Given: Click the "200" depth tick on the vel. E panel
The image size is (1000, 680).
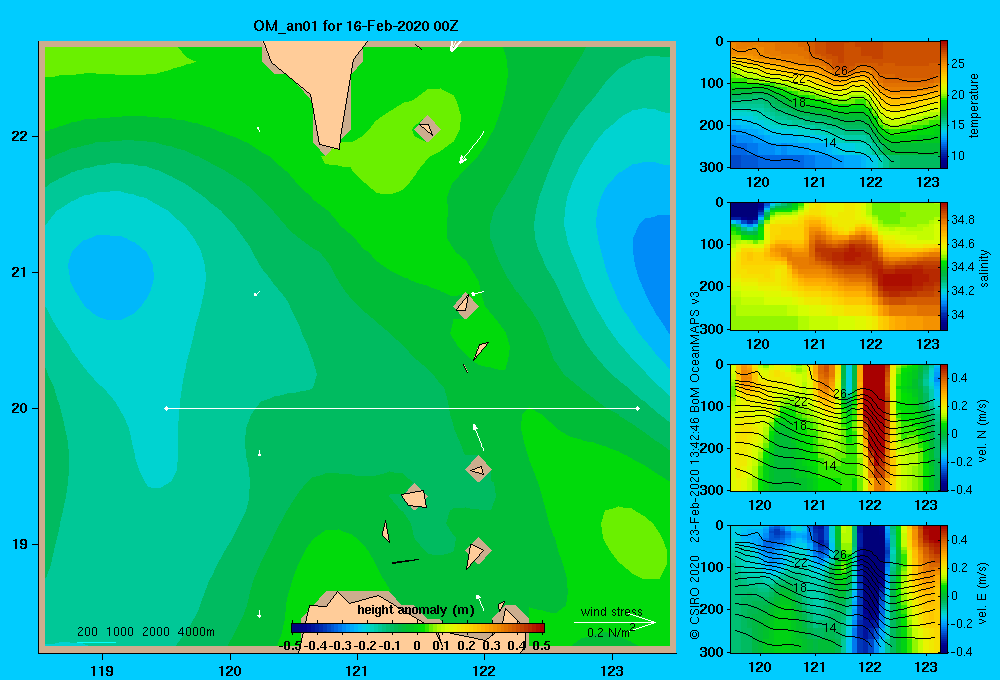Looking at the screenshot, I should pyautogui.click(x=712, y=609).
